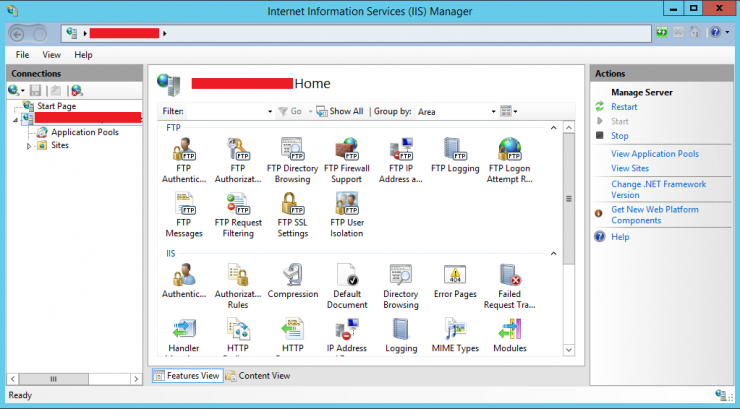Open FTP Logging feature
The image size is (740, 409).
[455, 156]
